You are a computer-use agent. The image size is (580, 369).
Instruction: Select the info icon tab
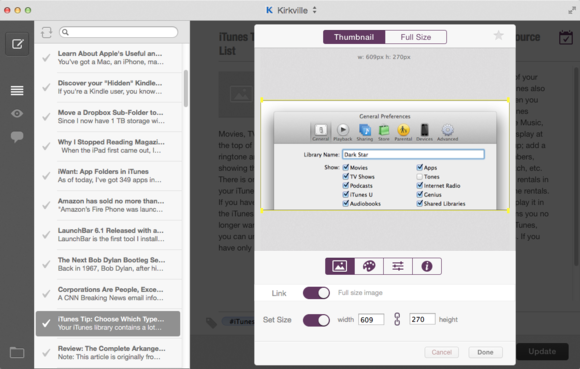427,266
